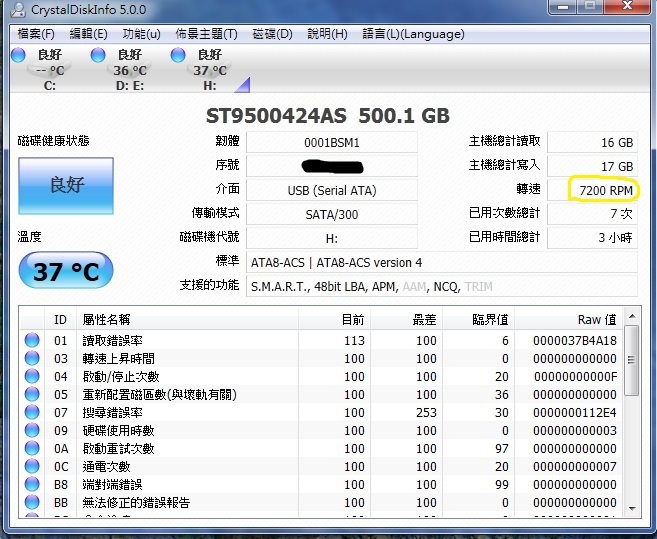Open the 佈景主題(T) menu
The image size is (657, 539).
206,34
